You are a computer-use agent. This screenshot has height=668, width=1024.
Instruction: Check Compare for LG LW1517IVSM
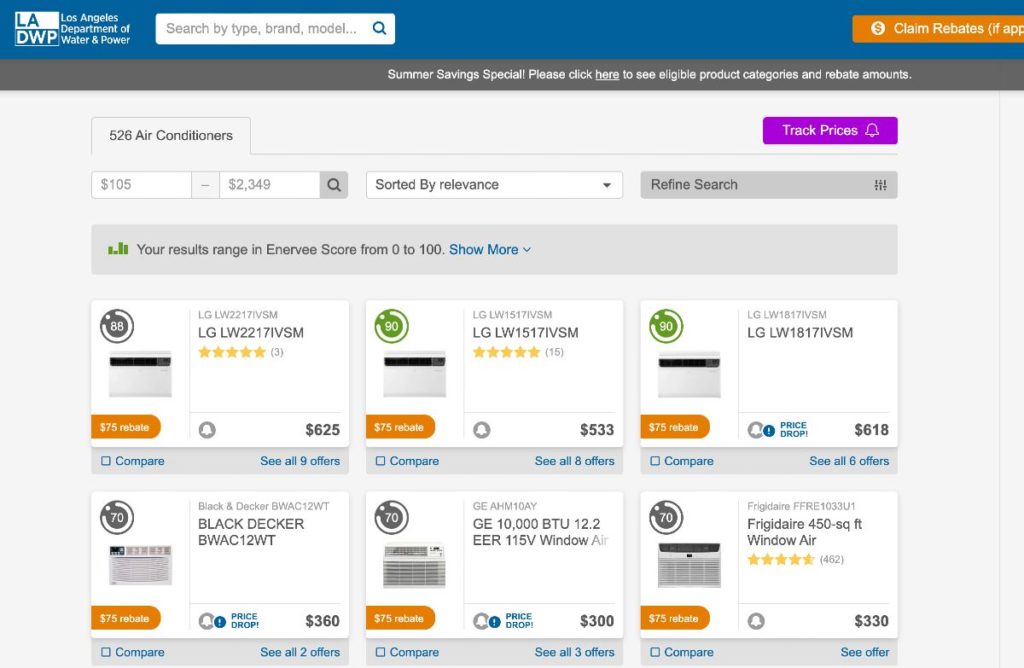[x=380, y=461]
